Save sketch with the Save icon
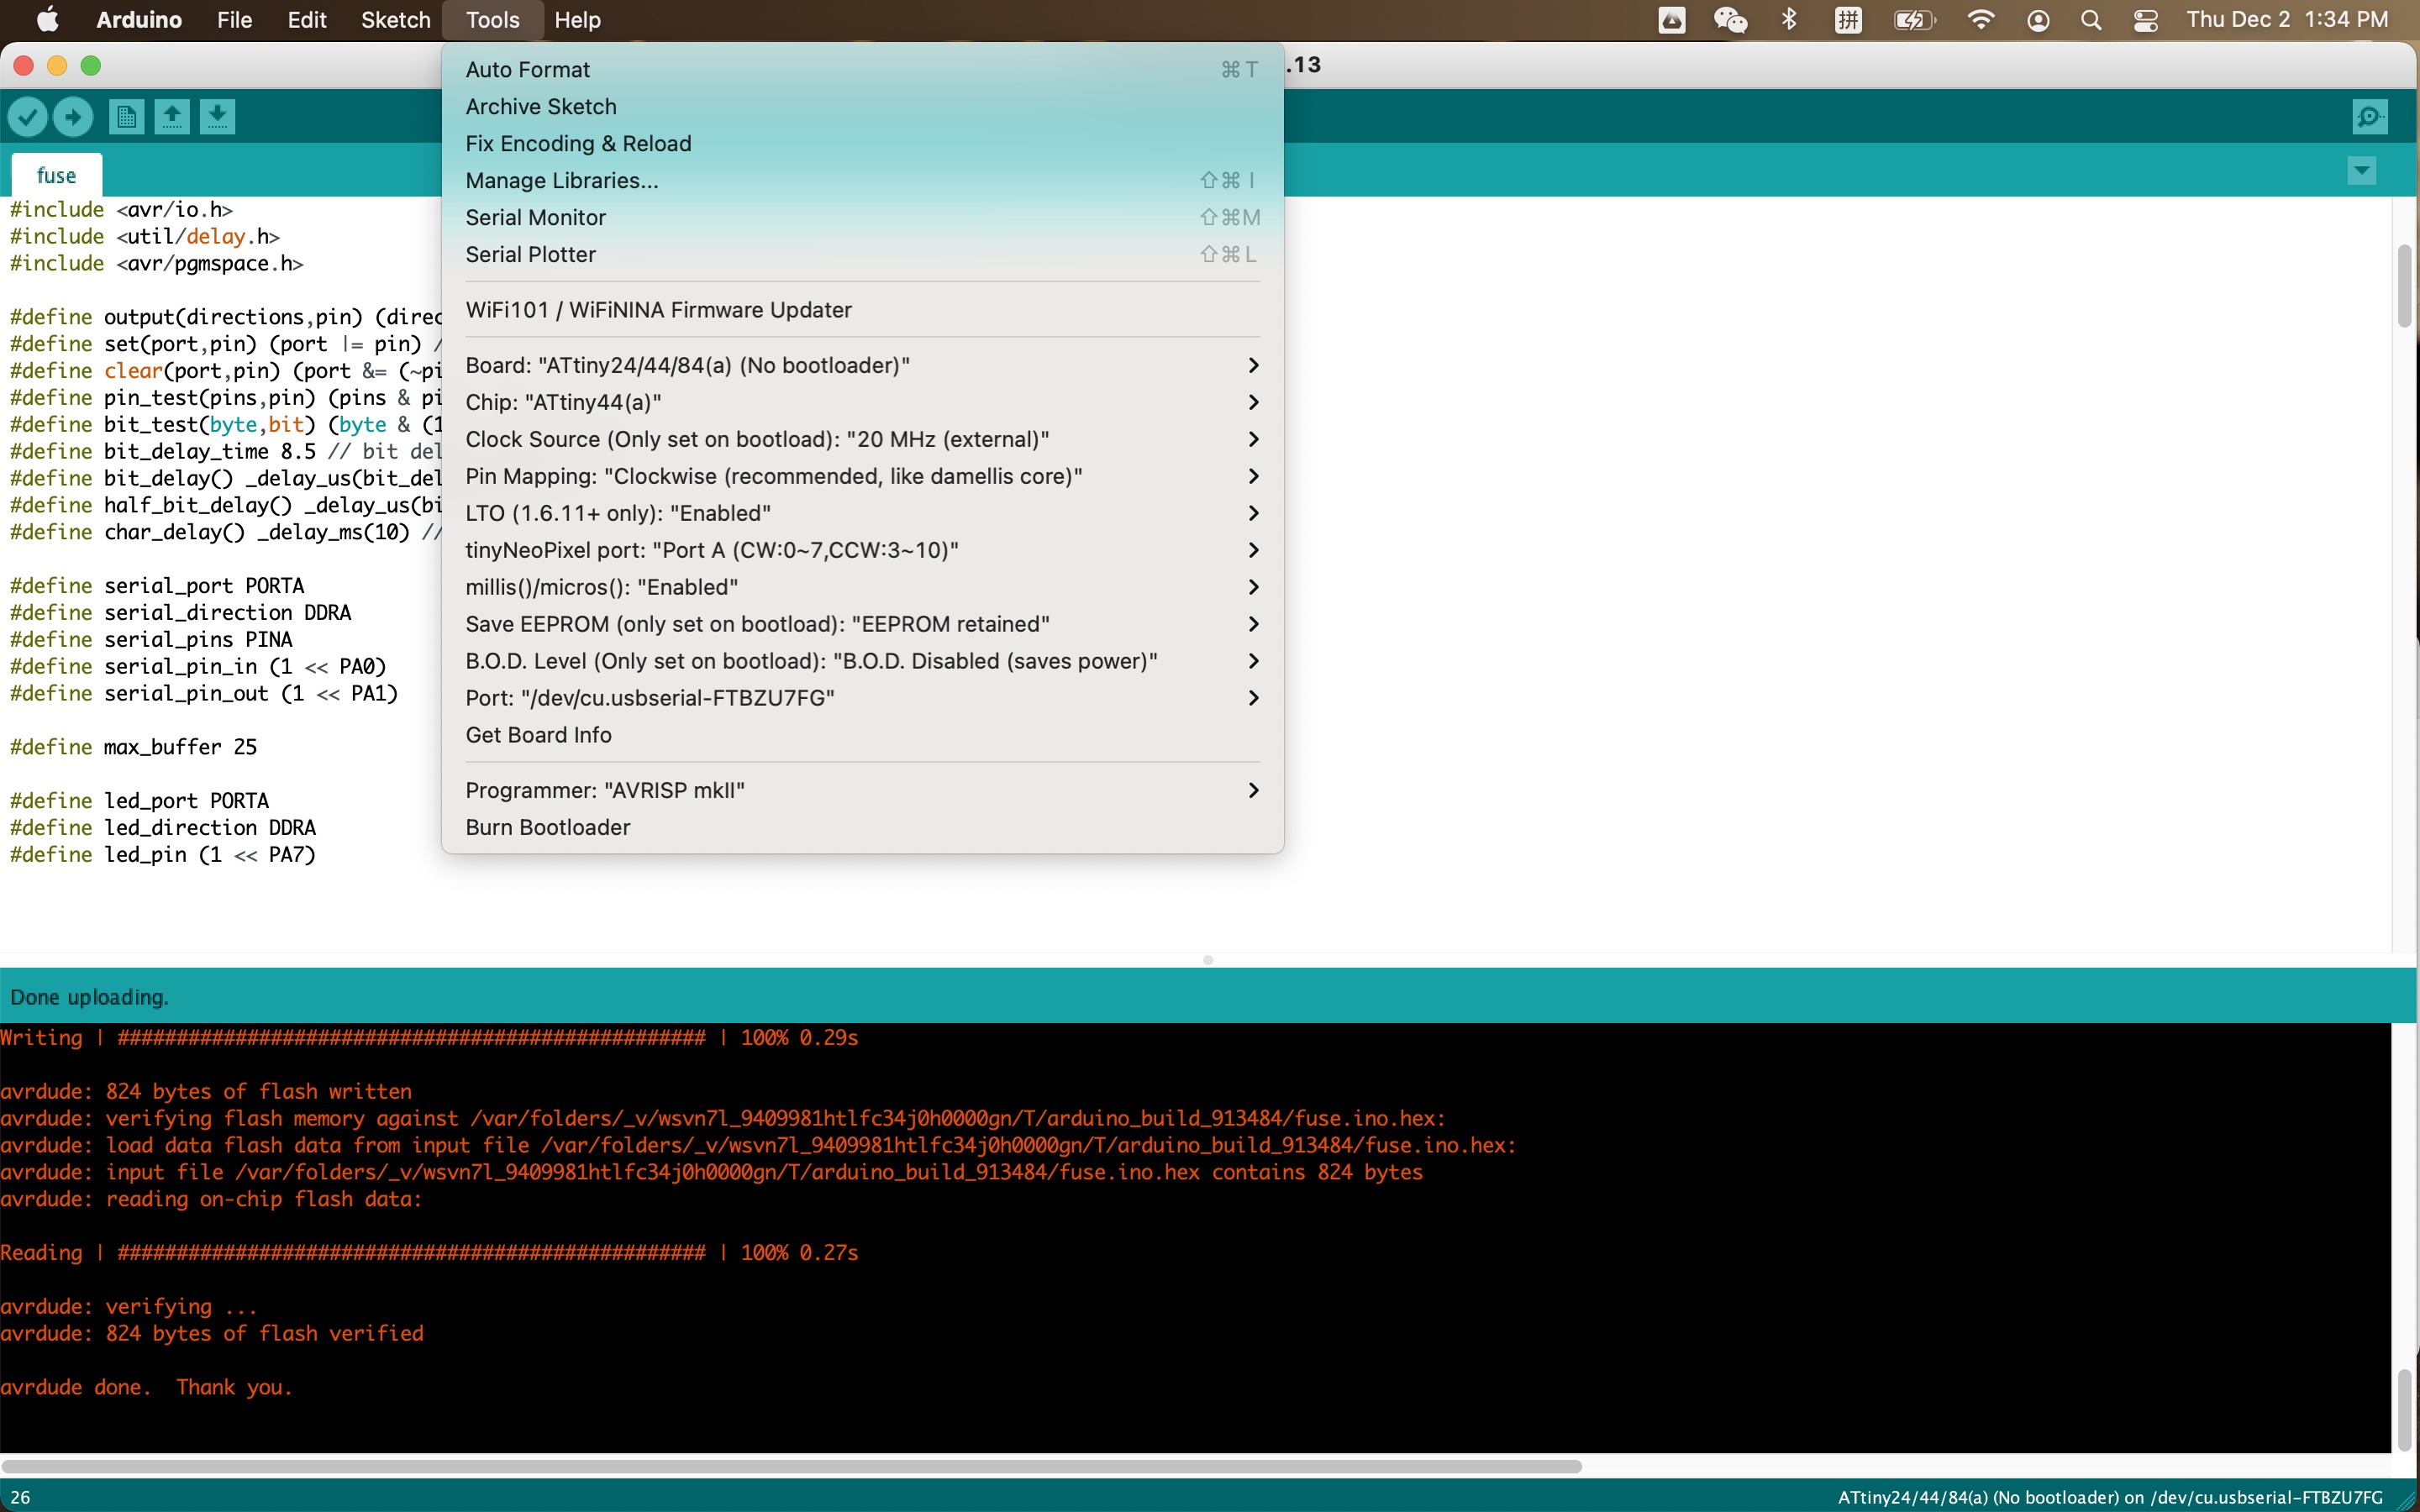 (x=217, y=117)
